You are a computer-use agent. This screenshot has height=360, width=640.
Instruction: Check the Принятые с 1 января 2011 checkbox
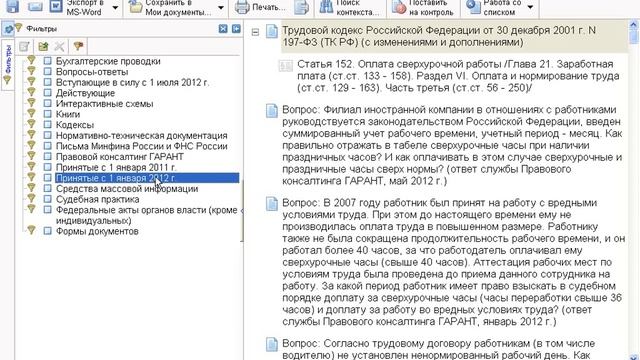(48, 167)
